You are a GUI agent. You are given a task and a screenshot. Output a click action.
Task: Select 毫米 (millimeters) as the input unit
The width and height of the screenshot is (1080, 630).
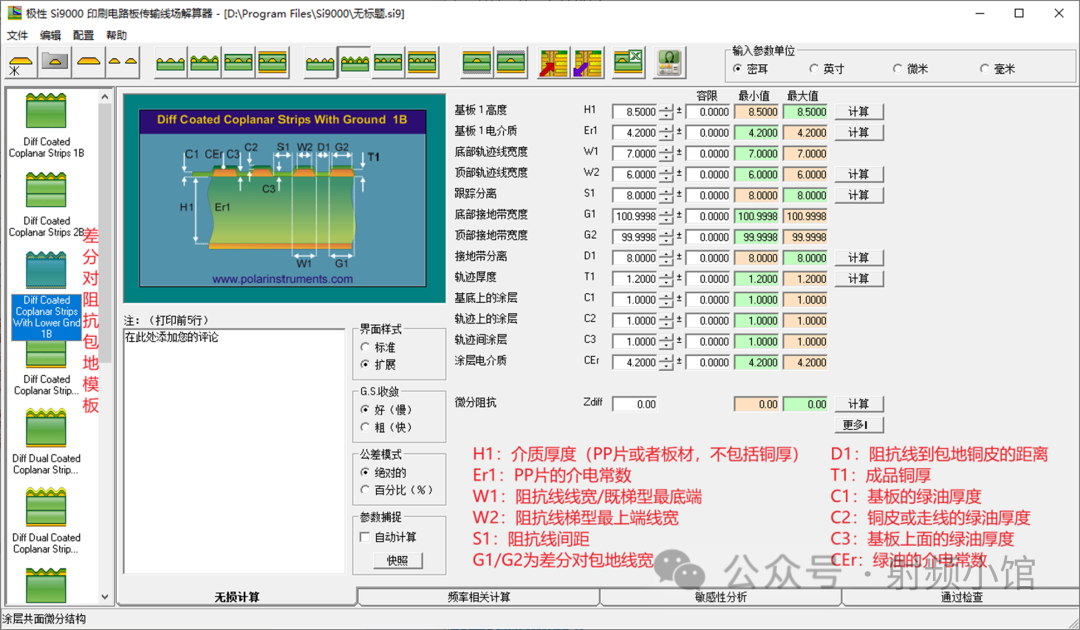(x=984, y=69)
